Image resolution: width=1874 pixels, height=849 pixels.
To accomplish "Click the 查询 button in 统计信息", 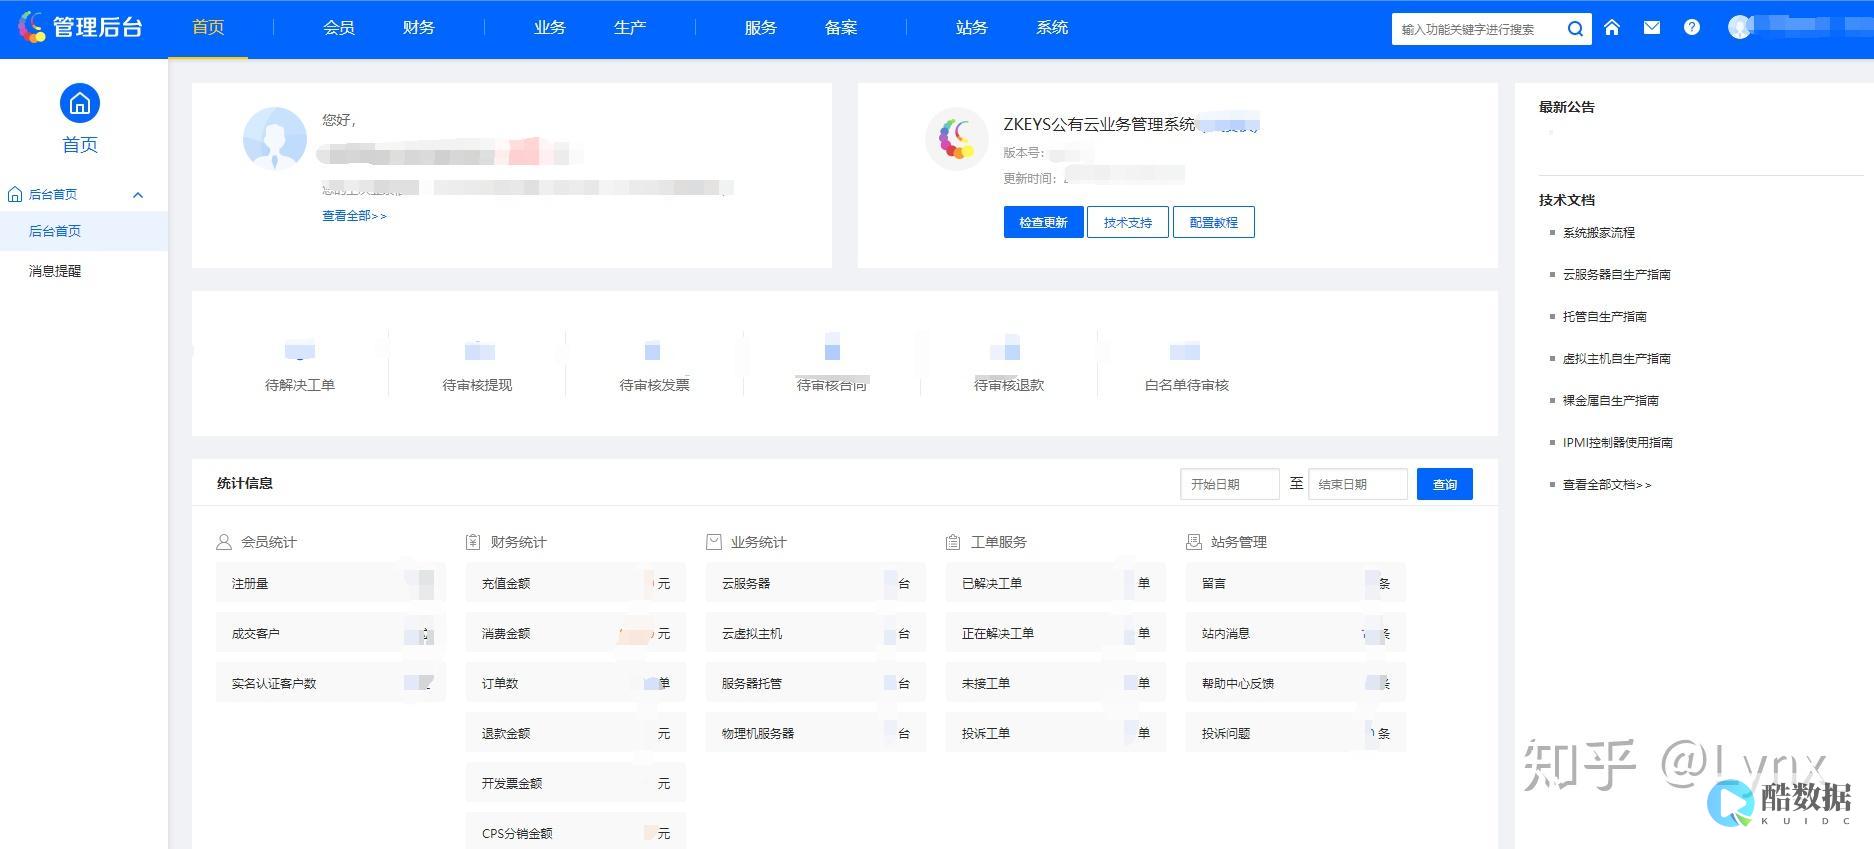I will point(1445,484).
